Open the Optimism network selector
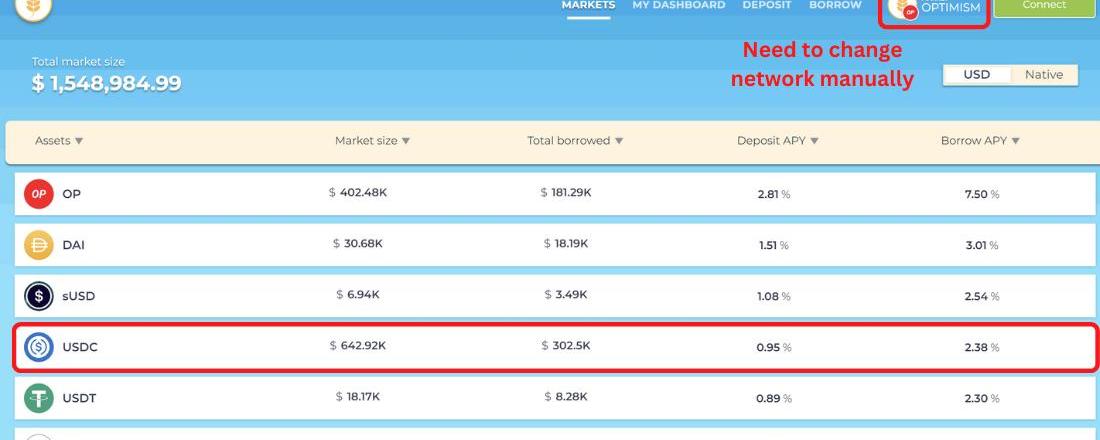Screen dimensions: 1100x440 click(x=934, y=10)
